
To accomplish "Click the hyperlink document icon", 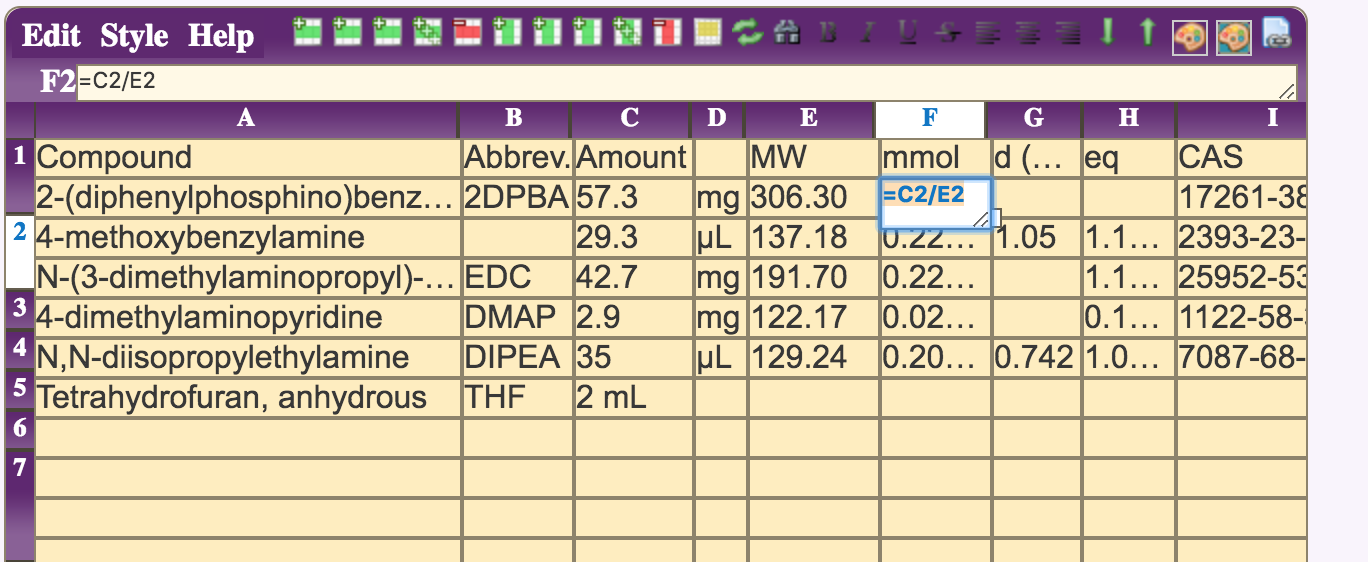I will [1276, 33].
